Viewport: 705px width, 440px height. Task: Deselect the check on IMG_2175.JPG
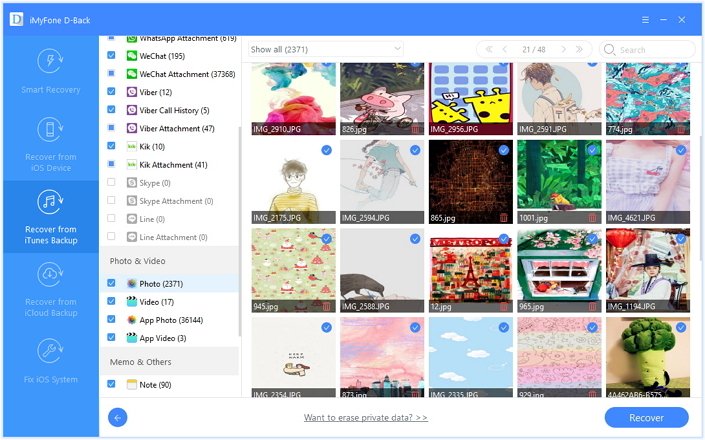326,150
